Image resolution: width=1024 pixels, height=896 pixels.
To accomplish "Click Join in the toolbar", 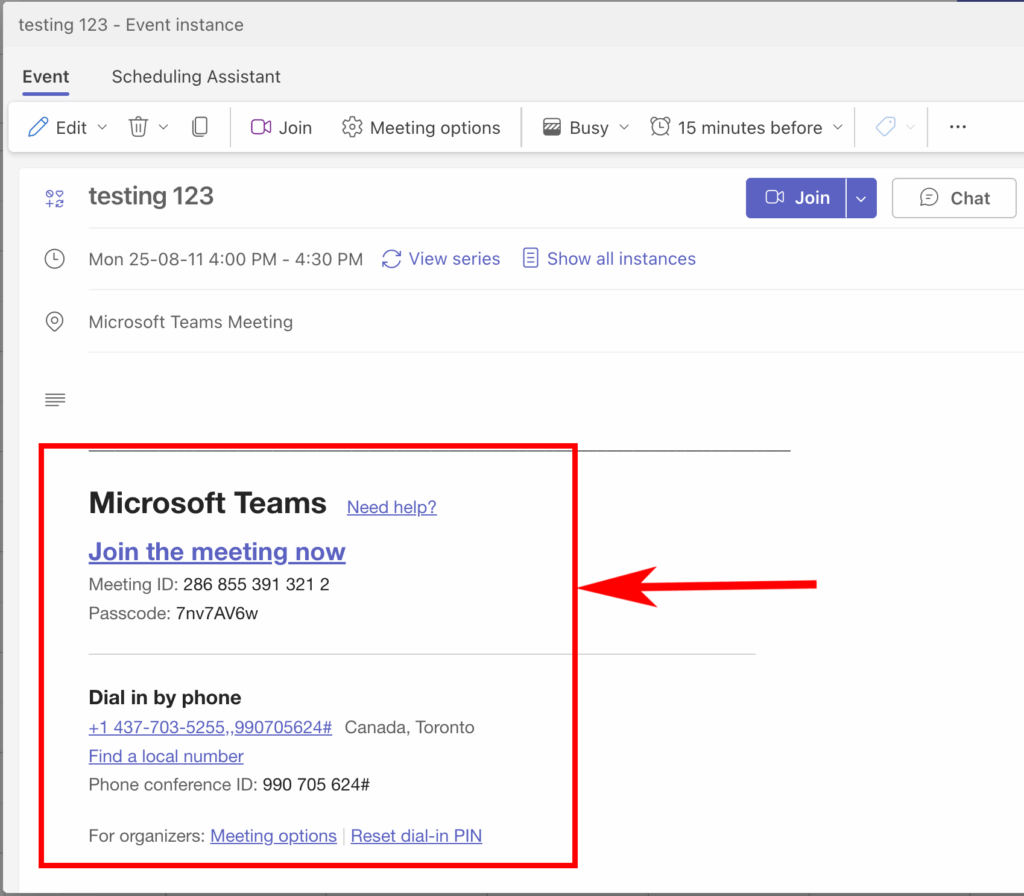I will (281, 127).
